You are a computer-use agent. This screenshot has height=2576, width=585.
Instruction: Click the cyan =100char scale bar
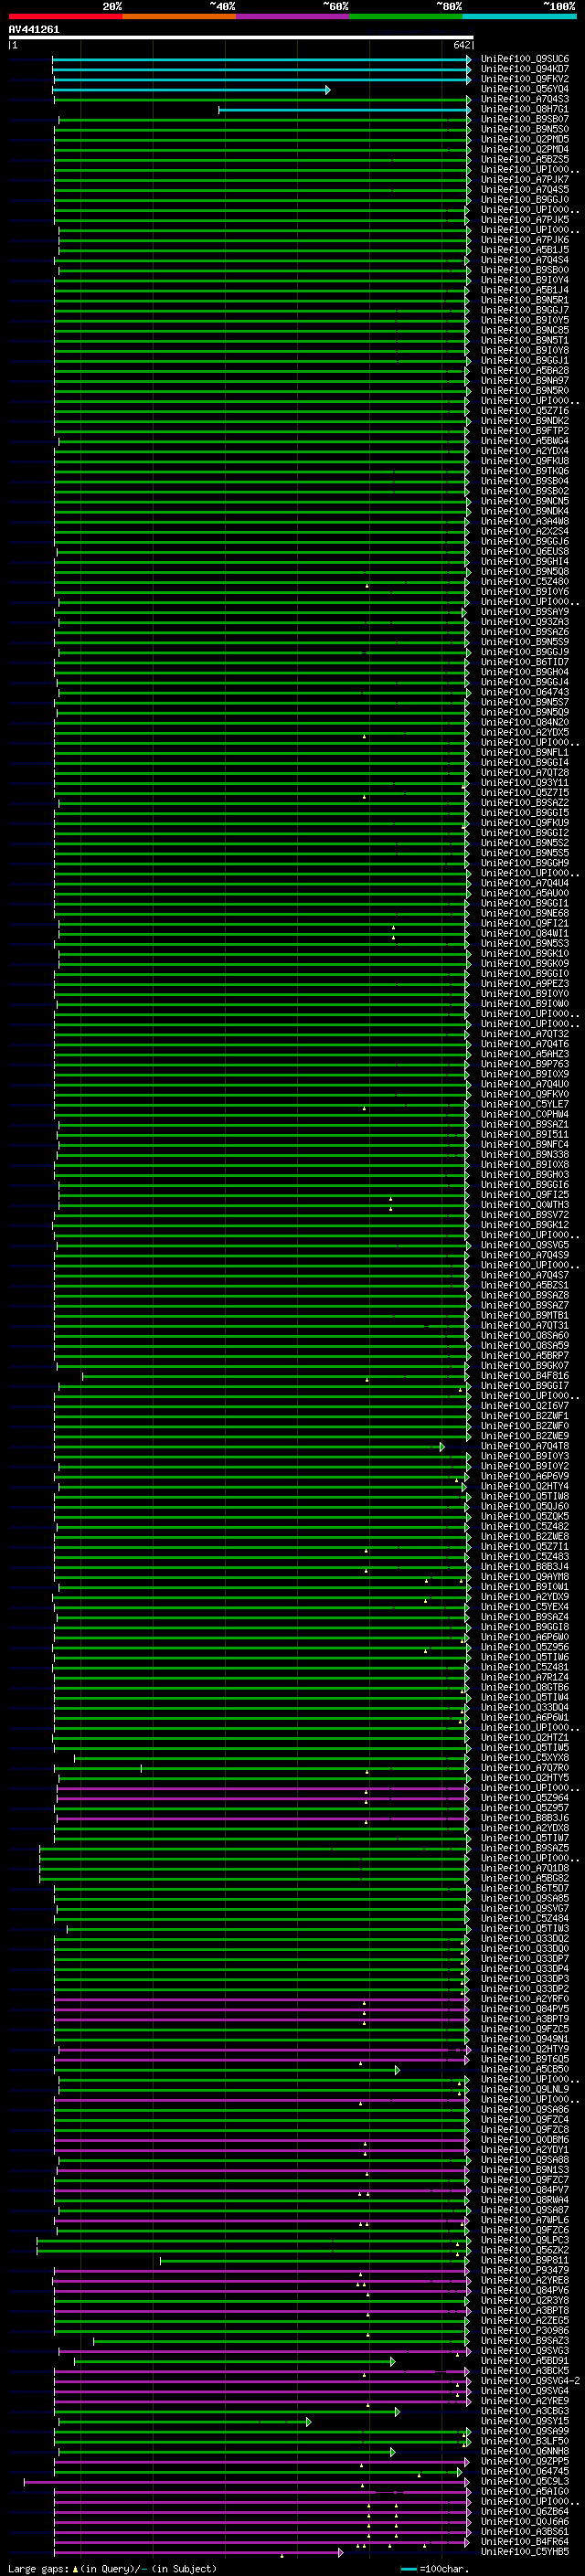coord(409,2569)
